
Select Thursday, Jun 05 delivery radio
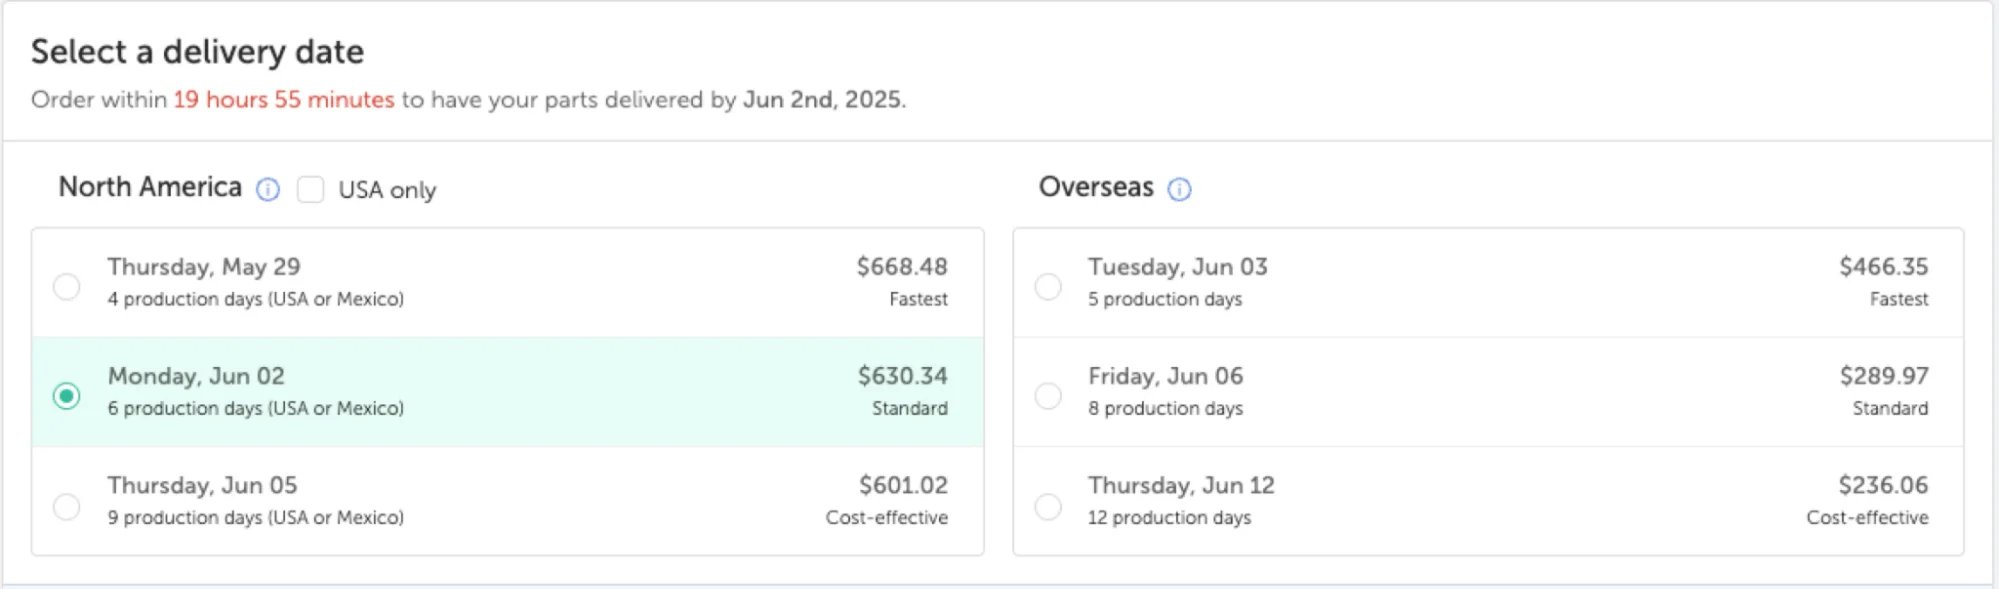(67, 506)
